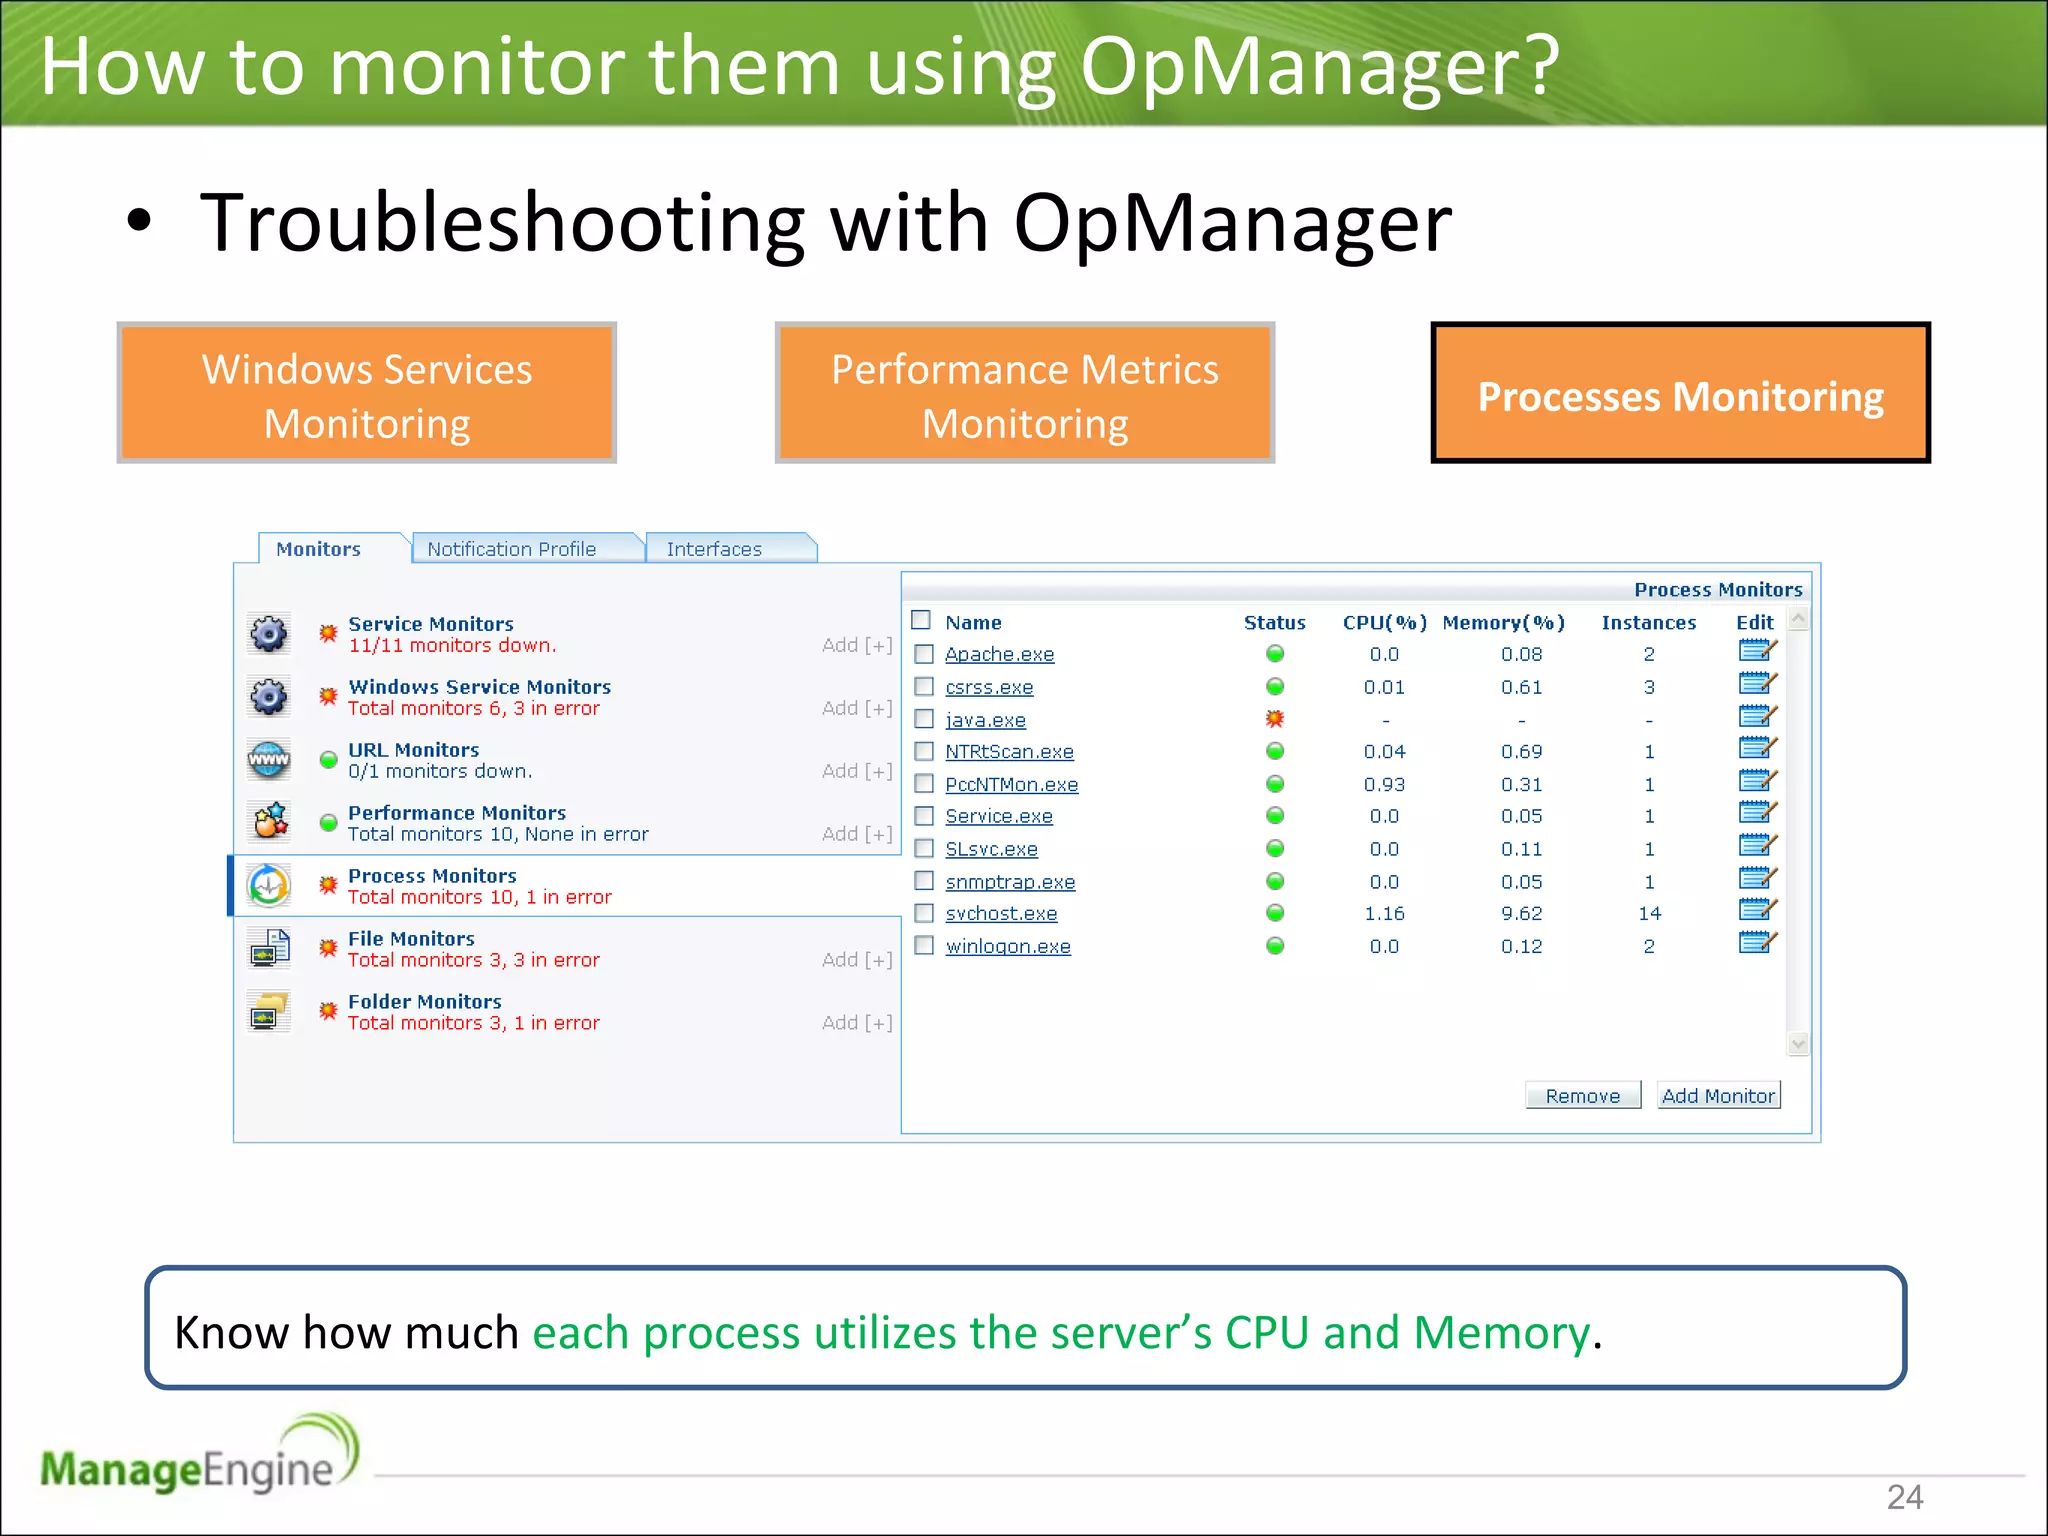This screenshot has width=2048, height=1536.
Task: Click Add [+] for File Monitors
Action: click(857, 960)
